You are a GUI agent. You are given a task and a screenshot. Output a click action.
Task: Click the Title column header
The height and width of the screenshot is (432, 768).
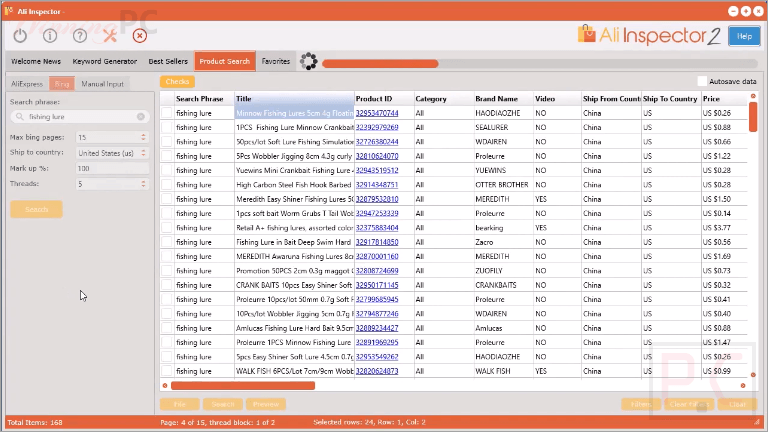(x=294, y=98)
